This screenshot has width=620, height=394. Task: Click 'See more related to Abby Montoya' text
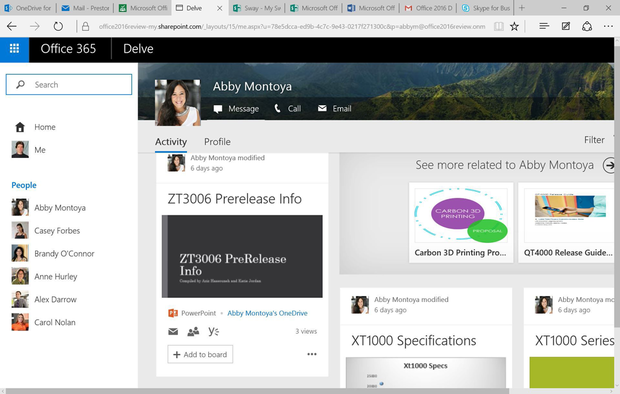click(x=505, y=165)
